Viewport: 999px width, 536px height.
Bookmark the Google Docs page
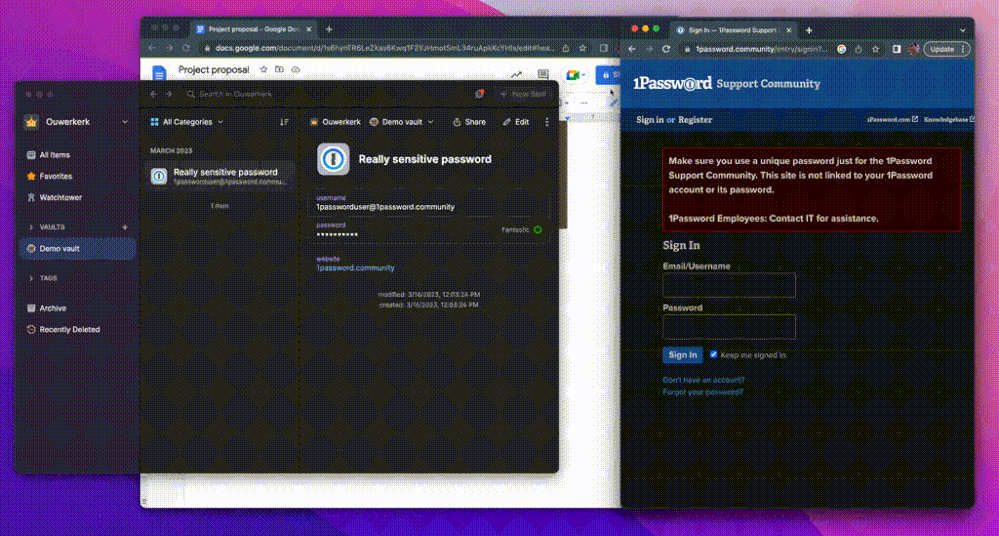tap(582, 48)
